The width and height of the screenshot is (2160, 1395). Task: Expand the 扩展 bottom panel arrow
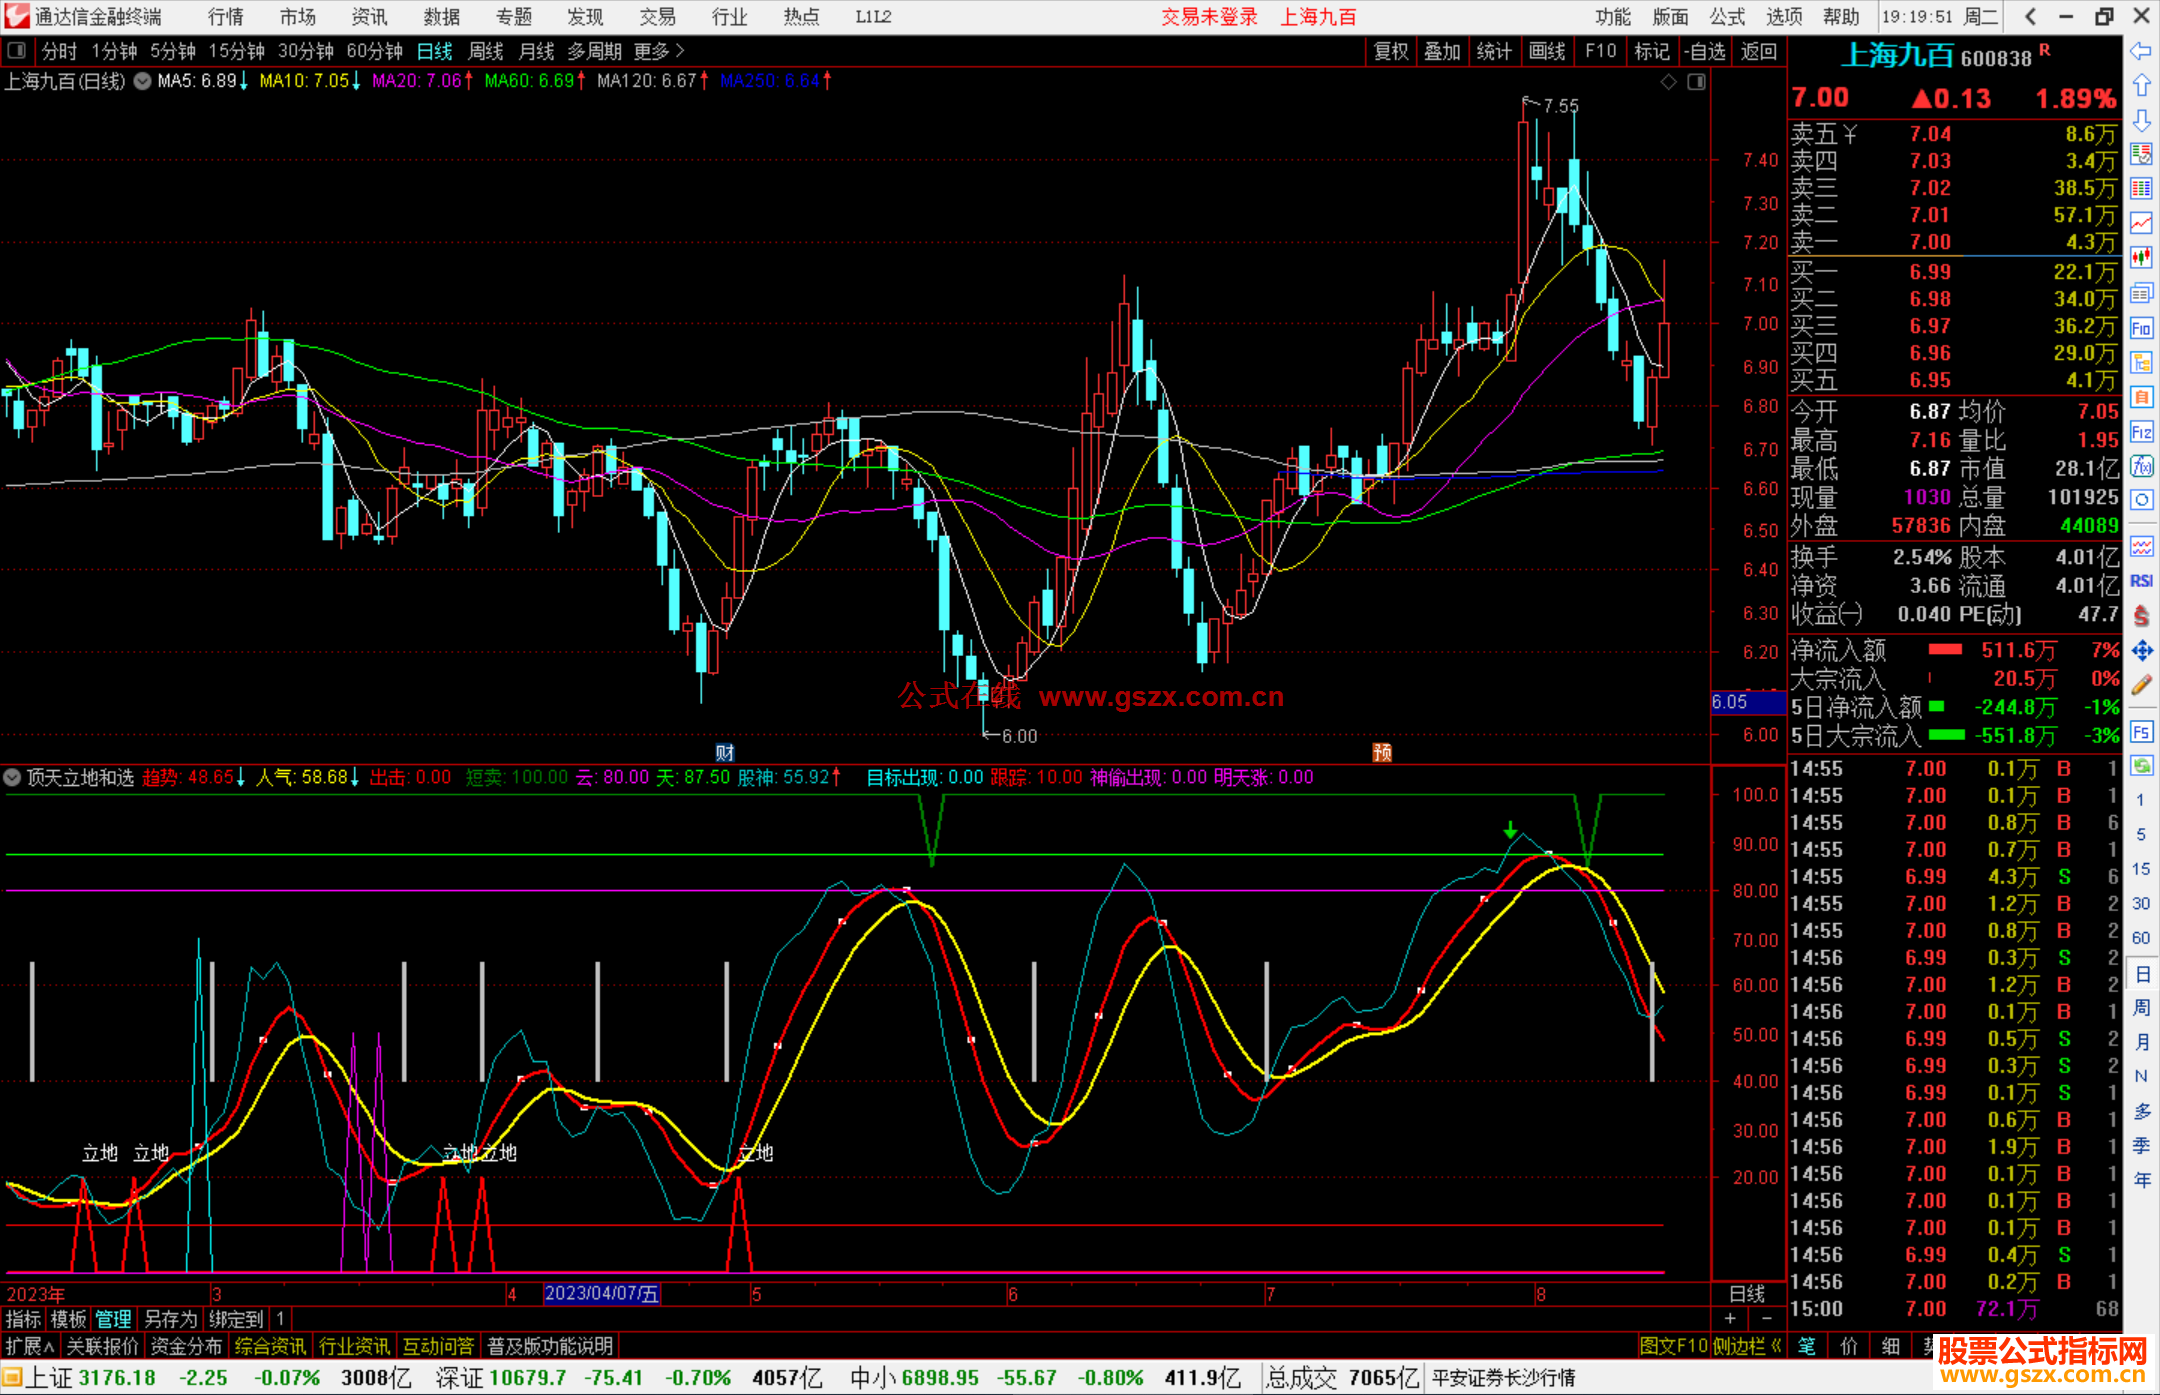[30, 1346]
